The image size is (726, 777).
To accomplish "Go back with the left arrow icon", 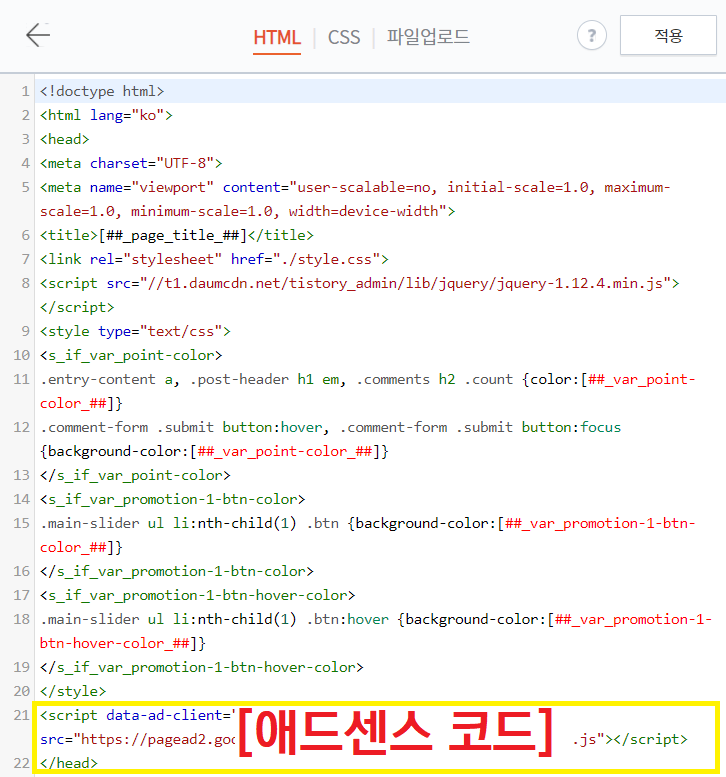I will (x=38, y=35).
